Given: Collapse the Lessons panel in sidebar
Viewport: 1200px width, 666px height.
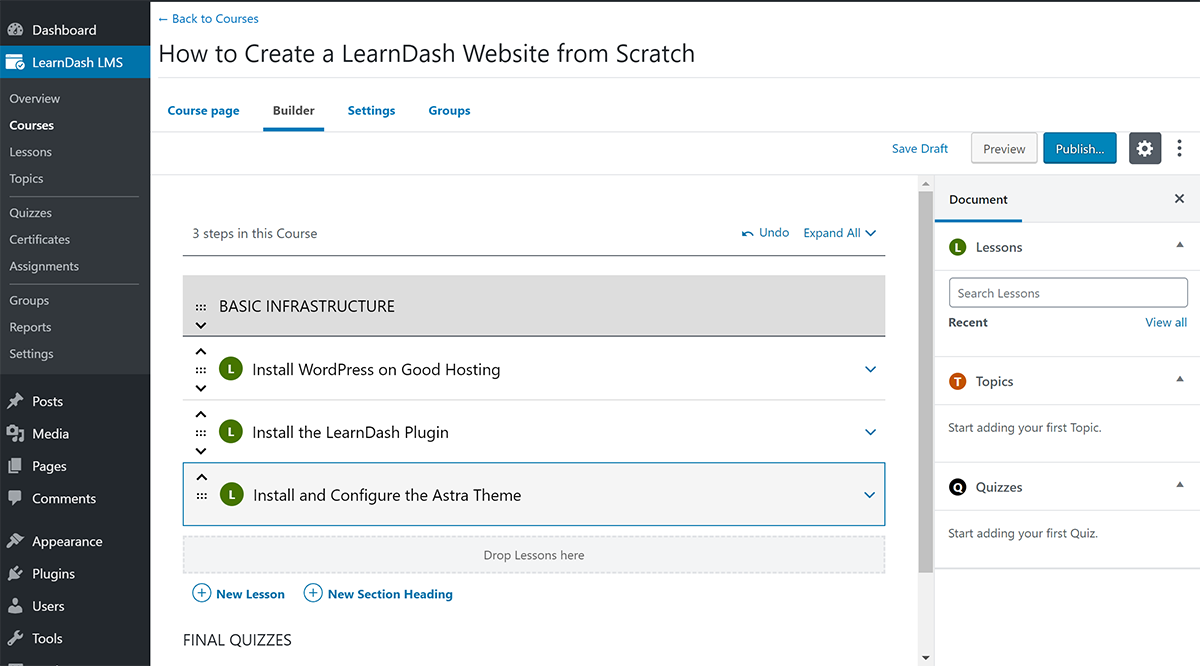Looking at the screenshot, I should point(1180,246).
